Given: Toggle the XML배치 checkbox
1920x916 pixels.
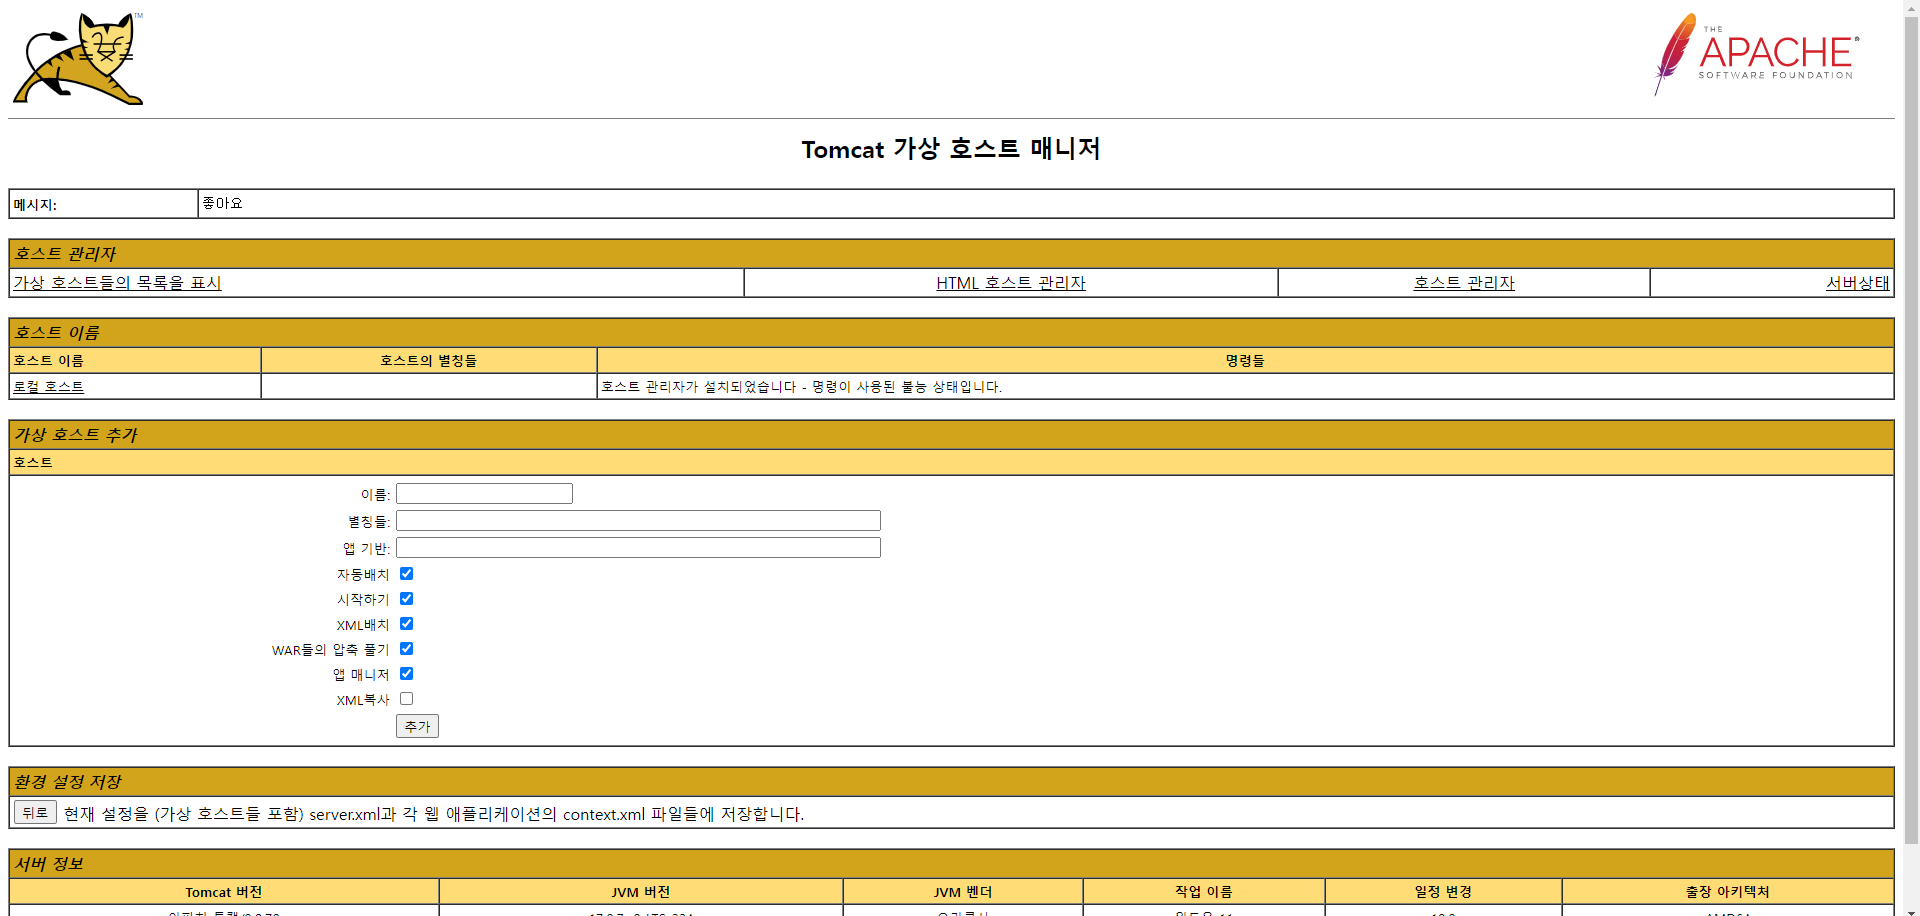Looking at the screenshot, I should (x=406, y=624).
